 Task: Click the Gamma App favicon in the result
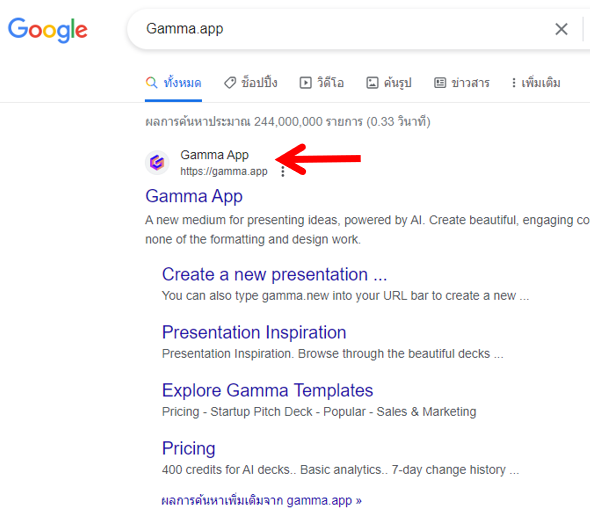click(157, 163)
